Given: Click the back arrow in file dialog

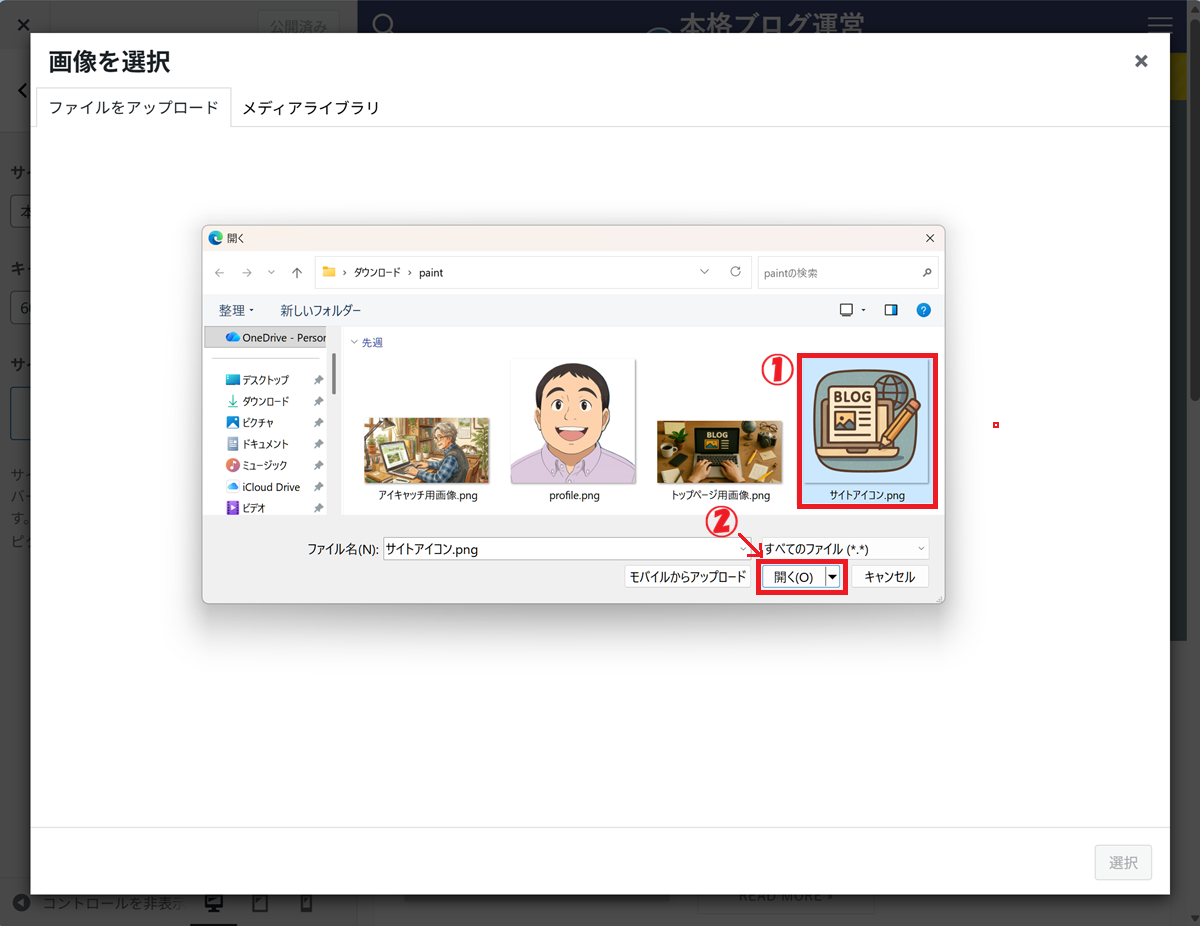Looking at the screenshot, I should (x=220, y=273).
